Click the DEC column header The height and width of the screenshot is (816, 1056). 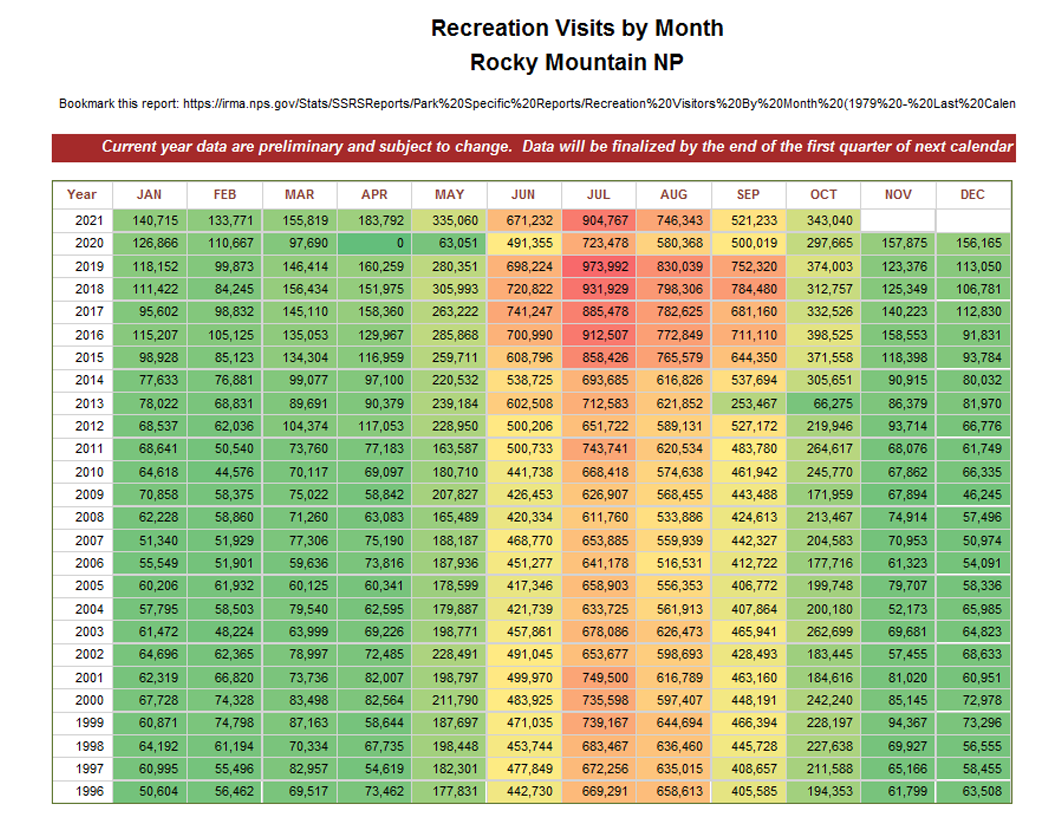tap(973, 195)
